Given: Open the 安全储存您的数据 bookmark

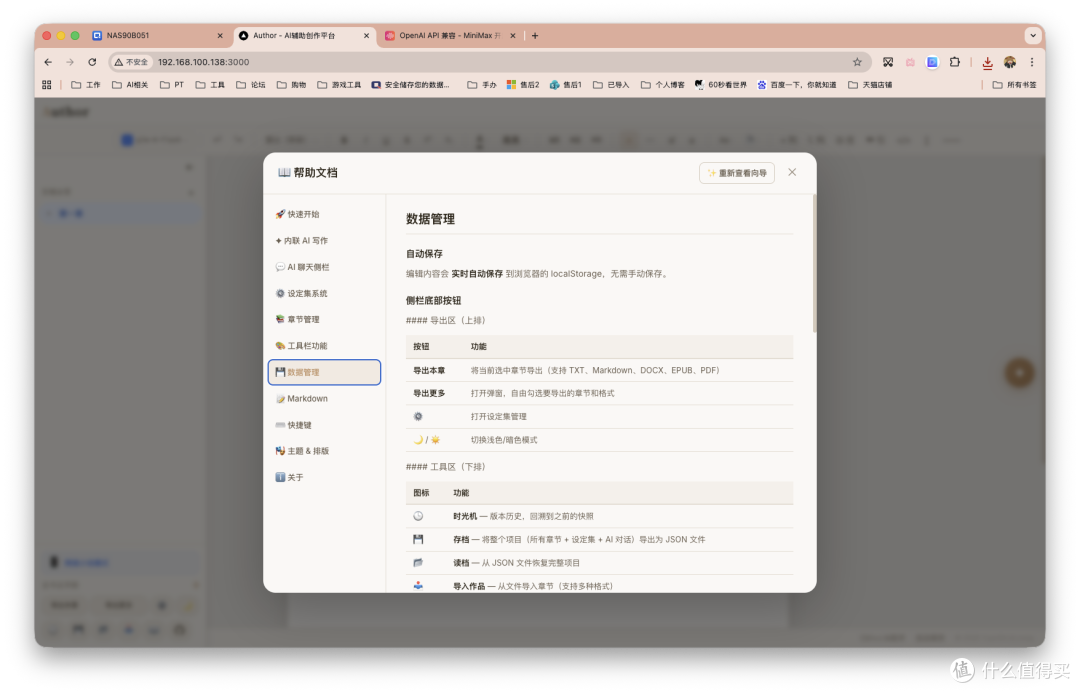Looking at the screenshot, I should click(411, 85).
